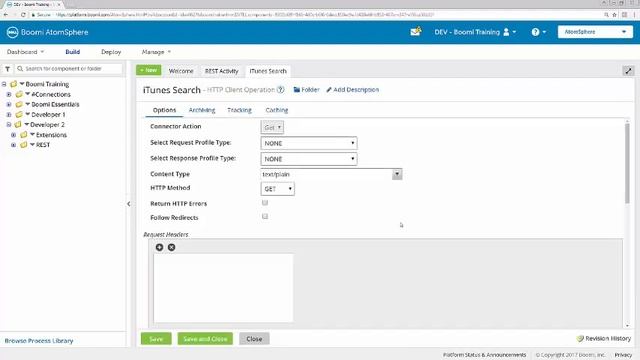
Task: Open the Dashboard menu
Action: (25, 52)
